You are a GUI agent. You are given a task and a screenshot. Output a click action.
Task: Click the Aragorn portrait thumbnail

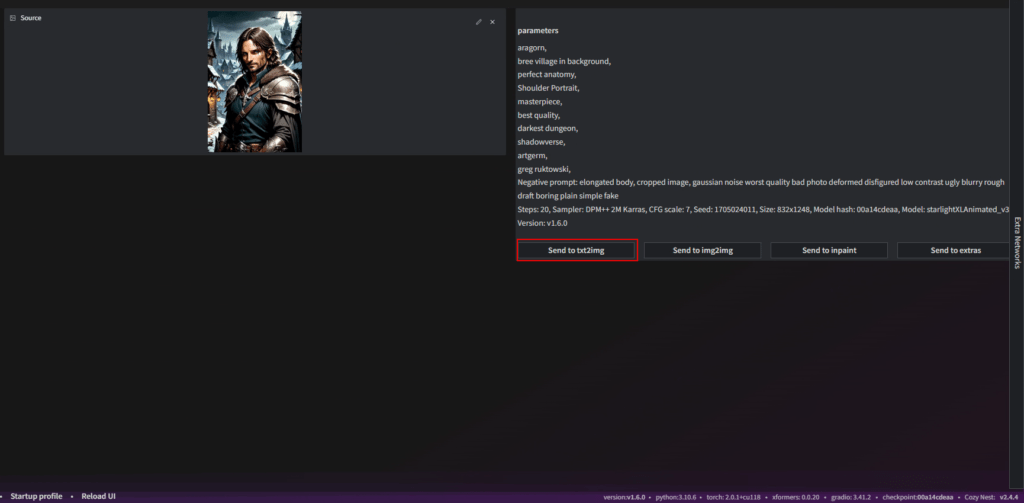pos(254,81)
